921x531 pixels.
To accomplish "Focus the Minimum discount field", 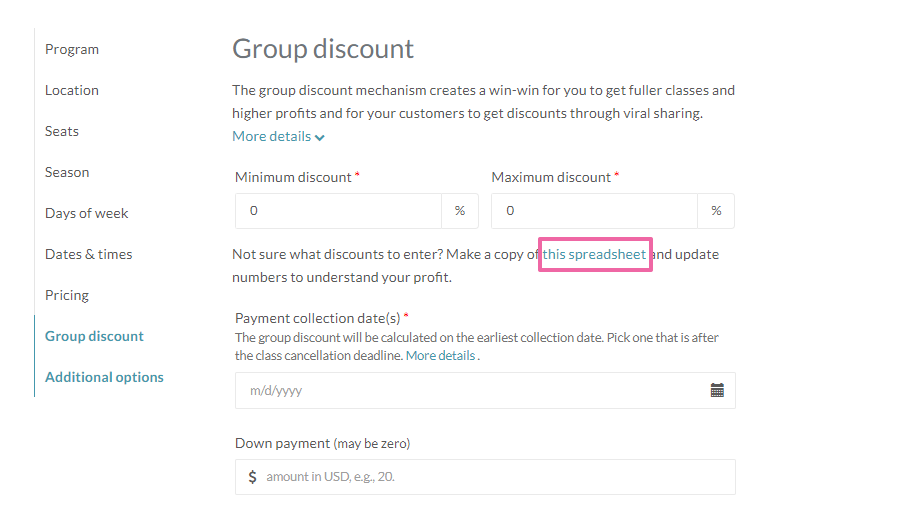I will (x=338, y=211).
